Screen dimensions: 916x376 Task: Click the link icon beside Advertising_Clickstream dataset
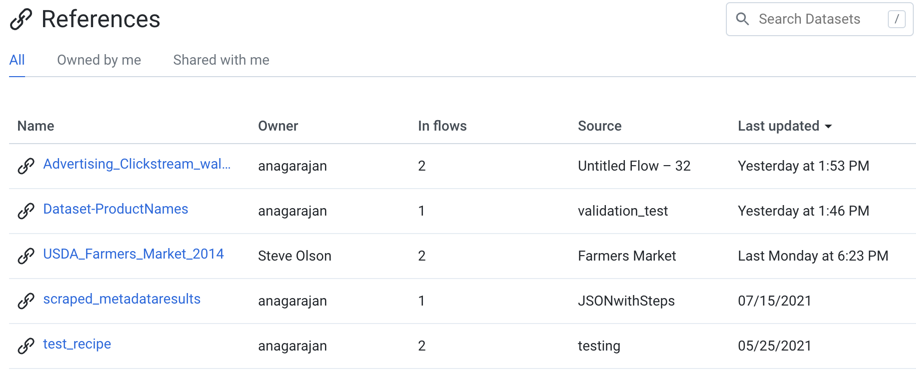[x=26, y=166]
